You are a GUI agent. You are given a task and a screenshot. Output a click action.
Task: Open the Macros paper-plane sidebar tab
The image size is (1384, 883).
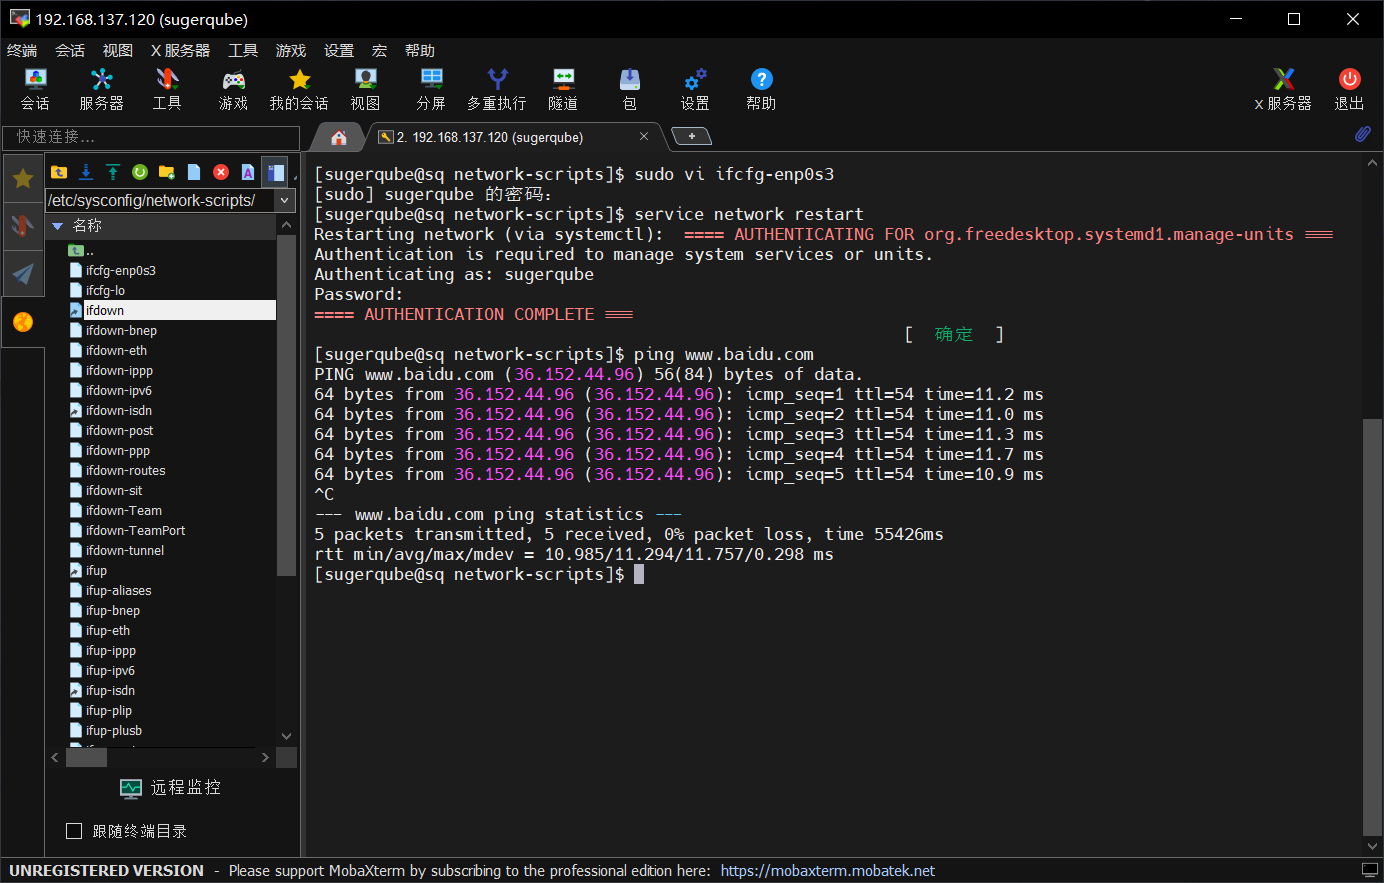click(x=23, y=273)
